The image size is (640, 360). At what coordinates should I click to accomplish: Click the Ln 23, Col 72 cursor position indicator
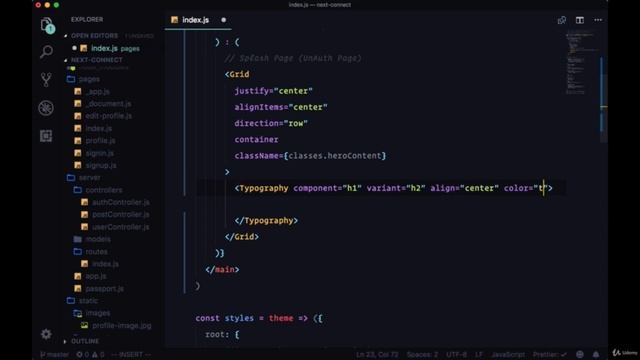pyautogui.click(x=377, y=355)
